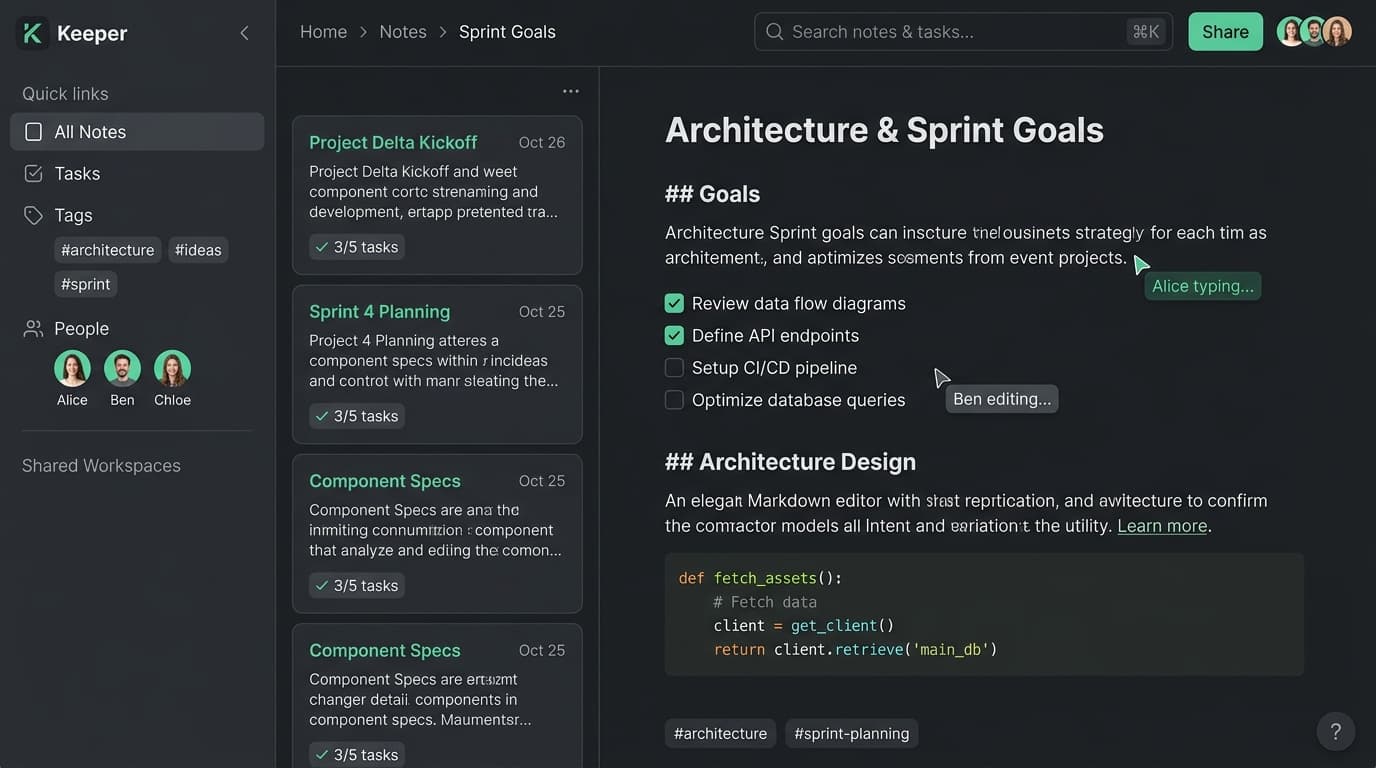Click the "return client.retrieve('main_db')" code line
Screen dimensions: 1376x768
(x=855, y=650)
